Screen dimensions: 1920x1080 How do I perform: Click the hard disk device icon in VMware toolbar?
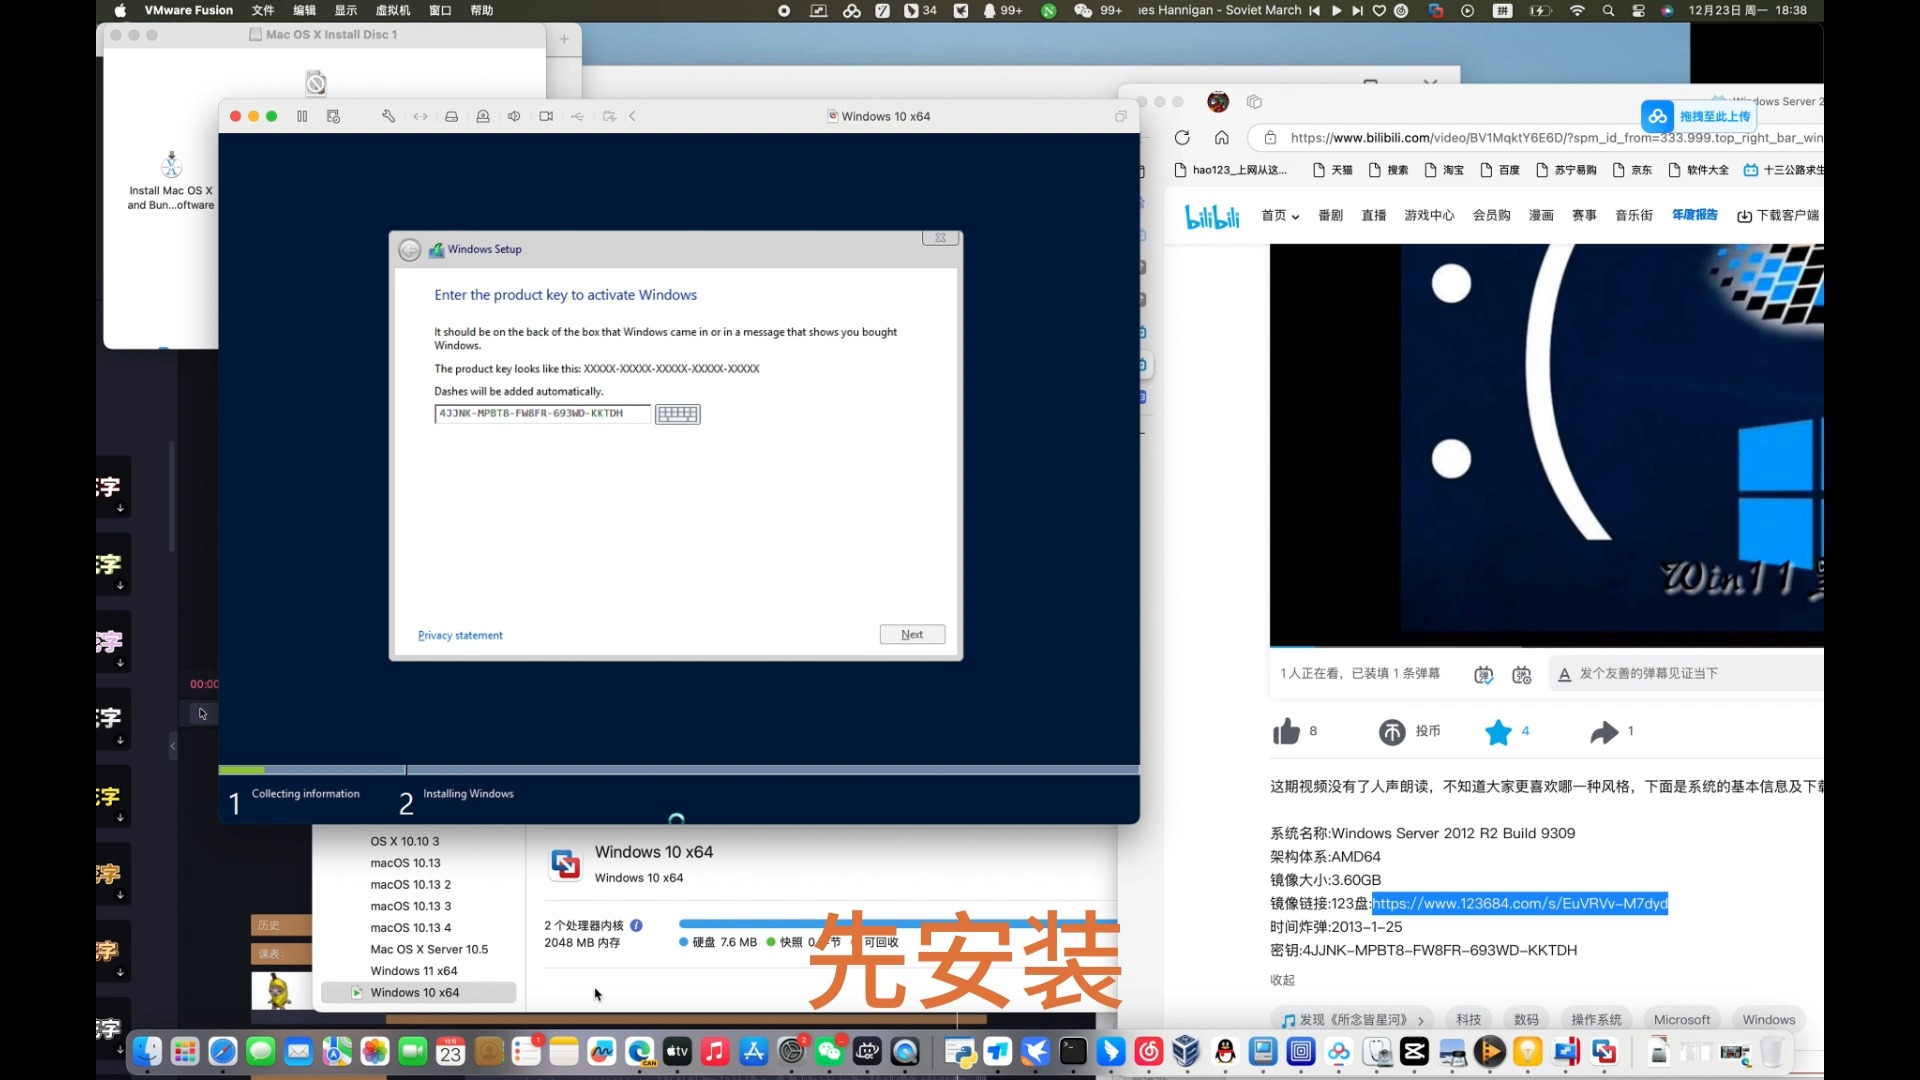coord(451,116)
